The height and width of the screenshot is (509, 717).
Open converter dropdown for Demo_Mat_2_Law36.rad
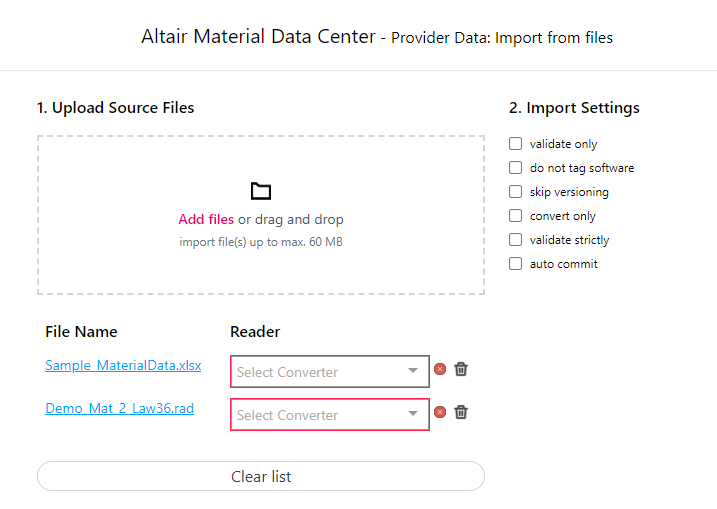[x=320, y=415]
